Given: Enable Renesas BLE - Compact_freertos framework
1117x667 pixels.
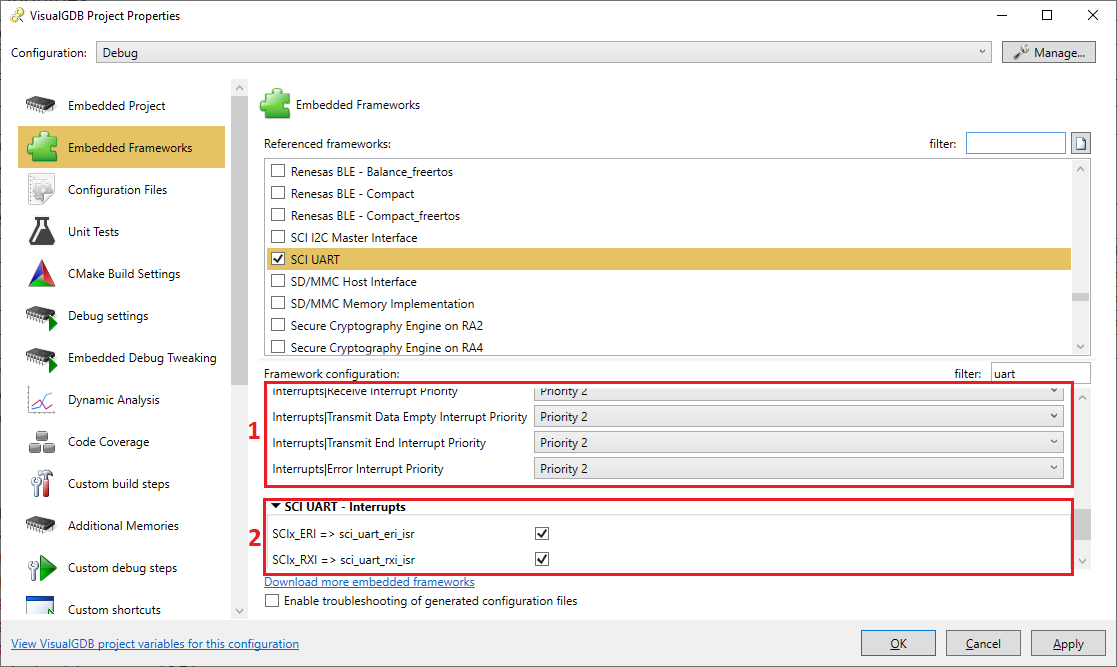Looking at the screenshot, I should click(278, 215).
